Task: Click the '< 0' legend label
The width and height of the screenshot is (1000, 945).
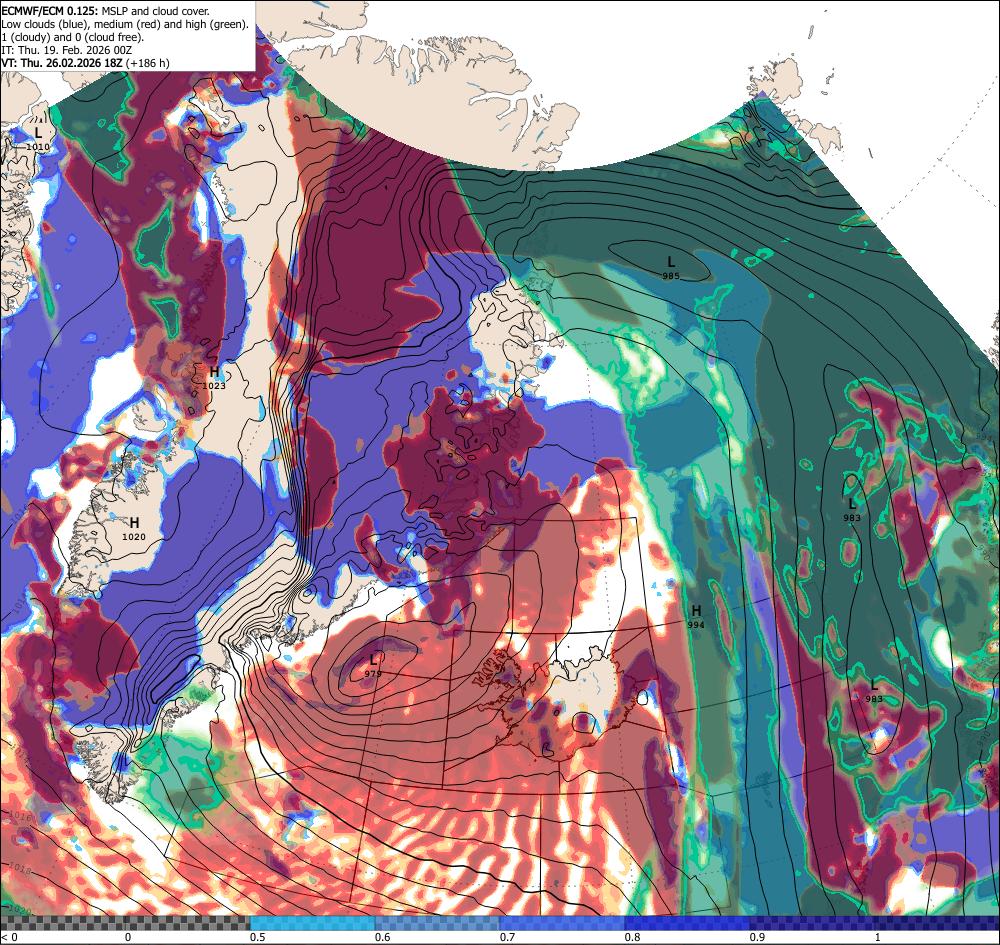Action: (10, 937)
